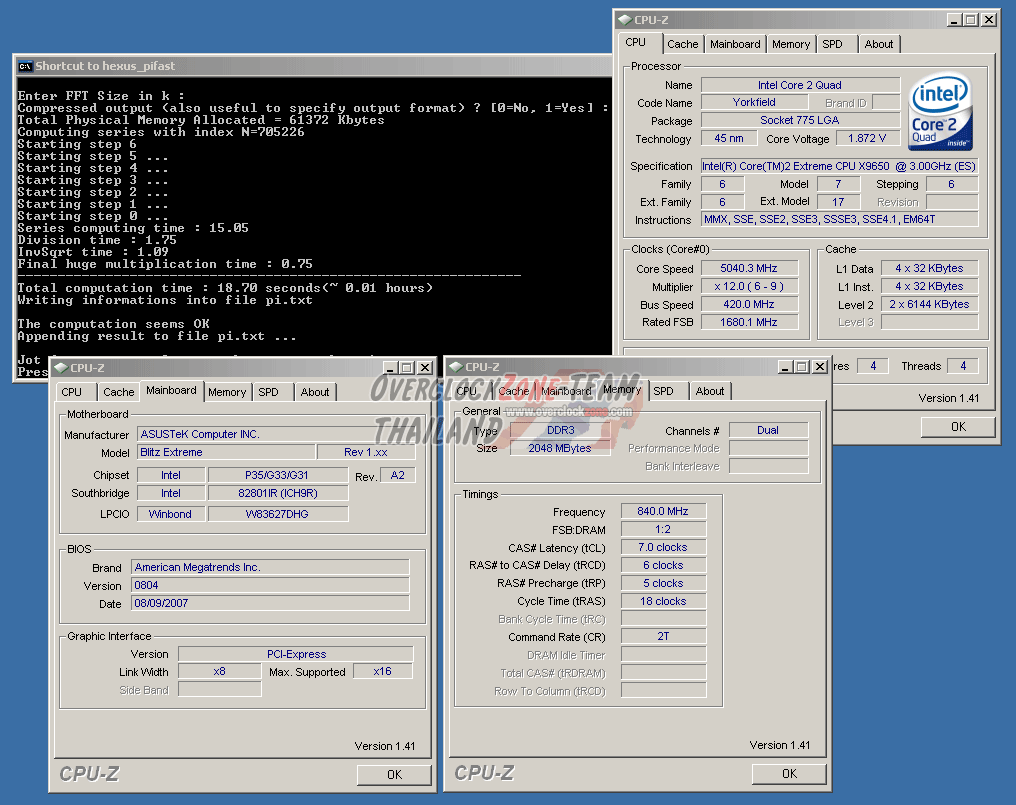Image resolution: width=1016 pixels, height=805 pixels.
Task: Click the FSB:DRAM ratio 1:2
Action: [x=664, y=529]
